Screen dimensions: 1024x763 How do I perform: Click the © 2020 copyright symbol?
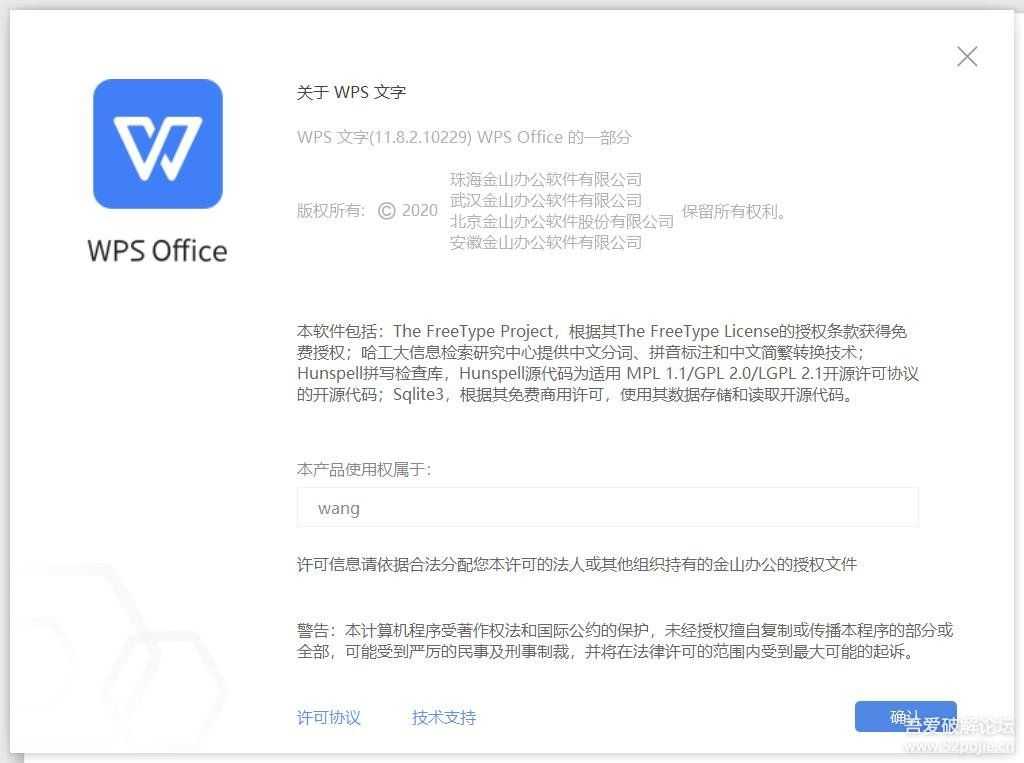(408, 210)
